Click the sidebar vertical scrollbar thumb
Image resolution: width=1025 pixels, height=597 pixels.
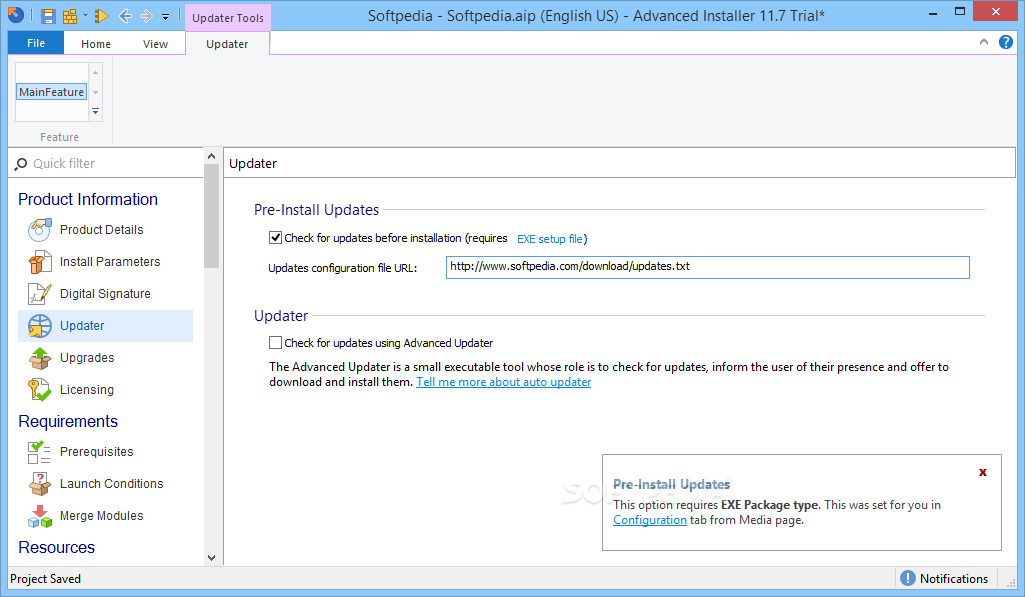211,216
